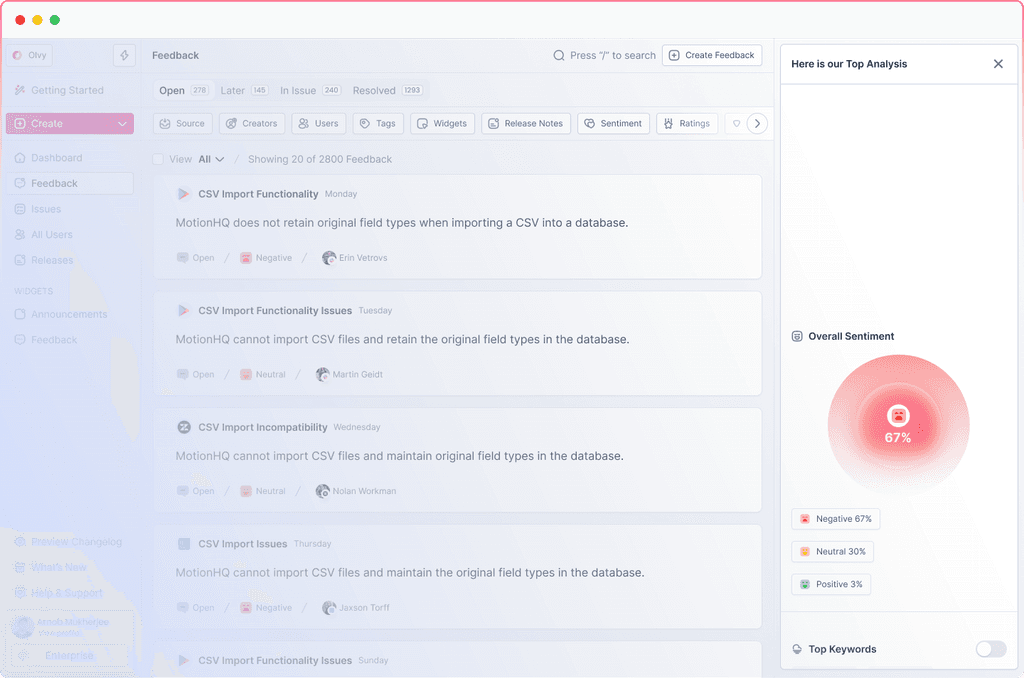The height and width of the screenshot is (678, 1024).
Task: Click the 67% sentiment face in the chart
Action: click(x=899, y=415)
